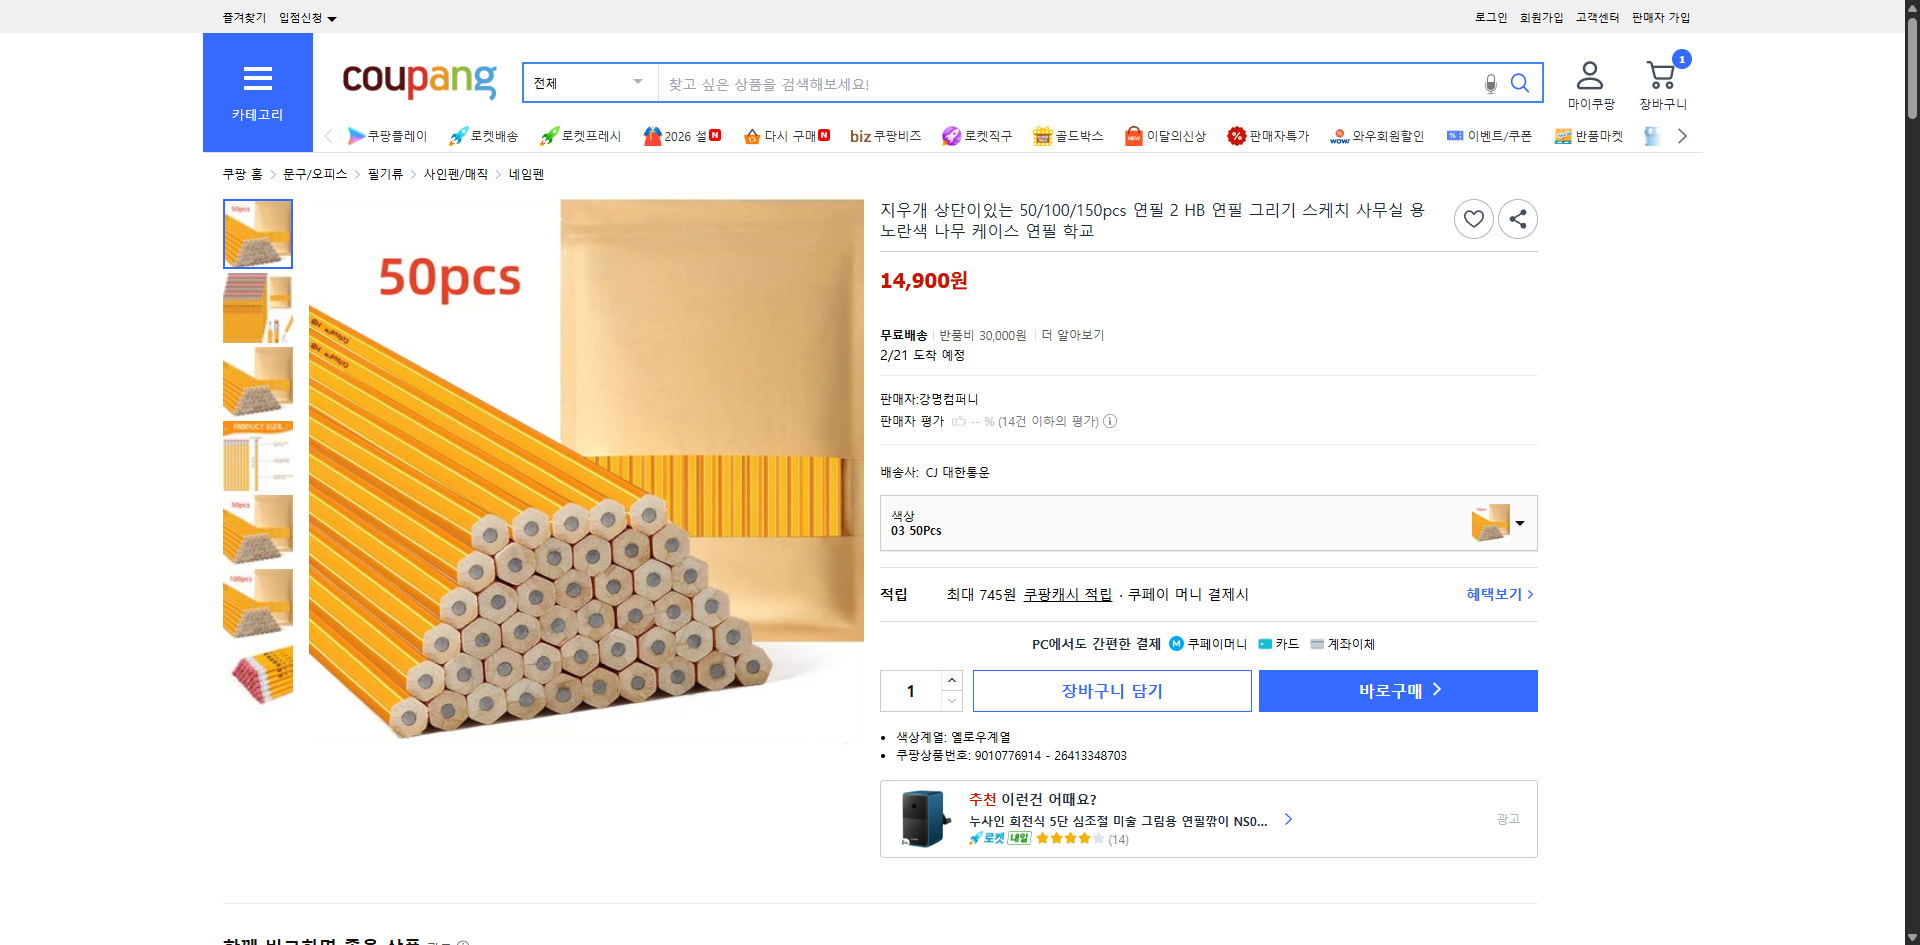Select 쿠페이머니 payment method
Image resolution: width=1920 pixels, height=945 pixels.
pyautogui.click(x=1210, y=644)
